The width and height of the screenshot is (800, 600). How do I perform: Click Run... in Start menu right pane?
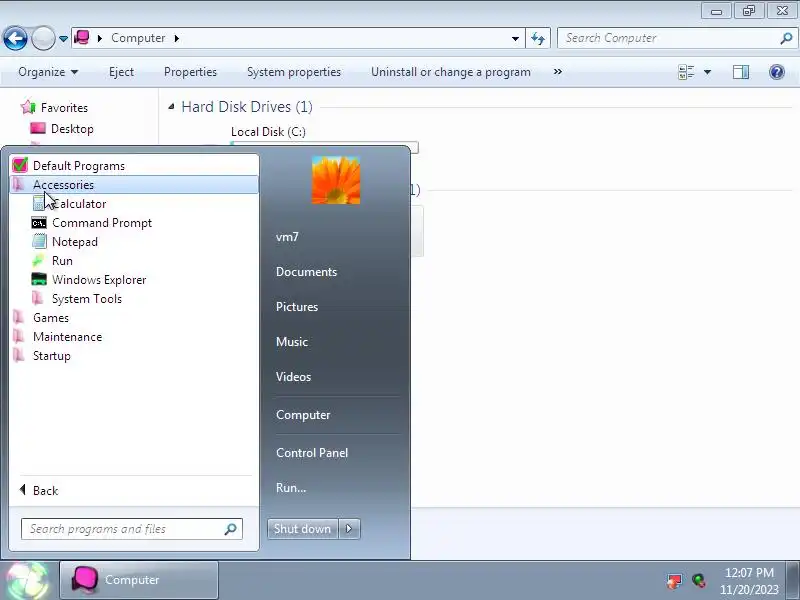[291, 488]
